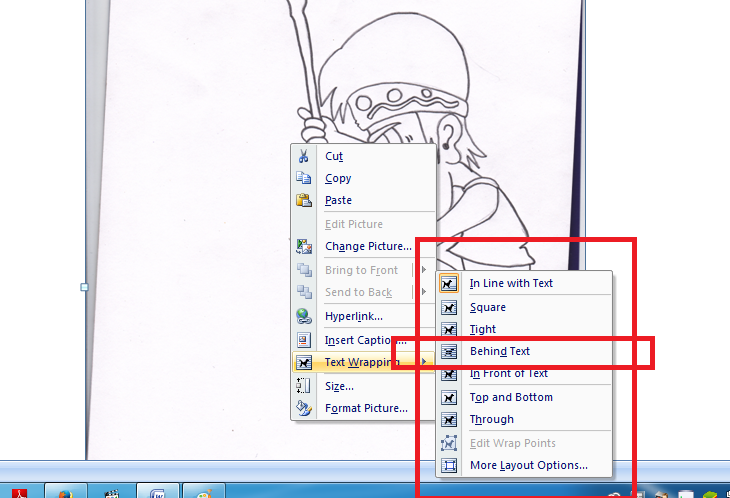Switch to Word in the taskbar
This screenshot has height=498, width=730.
157,492
